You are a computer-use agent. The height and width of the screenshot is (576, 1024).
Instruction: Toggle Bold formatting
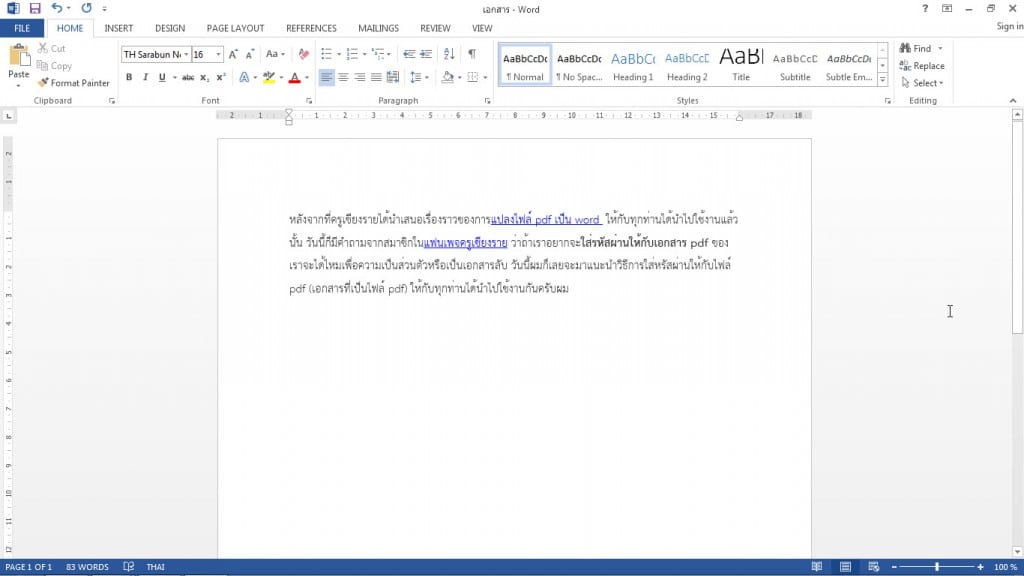129,77
